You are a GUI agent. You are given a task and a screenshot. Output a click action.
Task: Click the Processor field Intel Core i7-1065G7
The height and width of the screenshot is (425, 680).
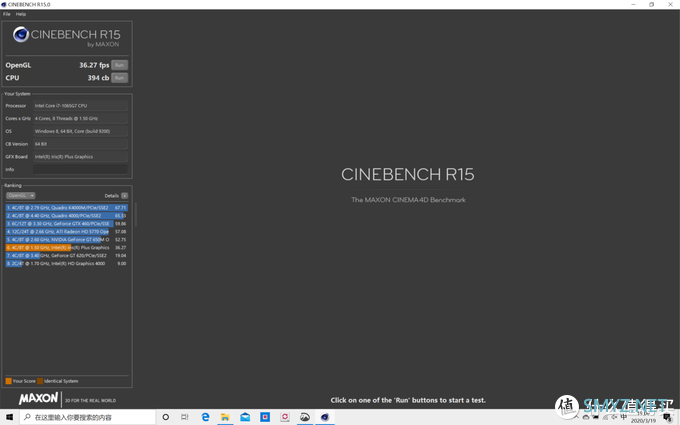tap(81, 105)
